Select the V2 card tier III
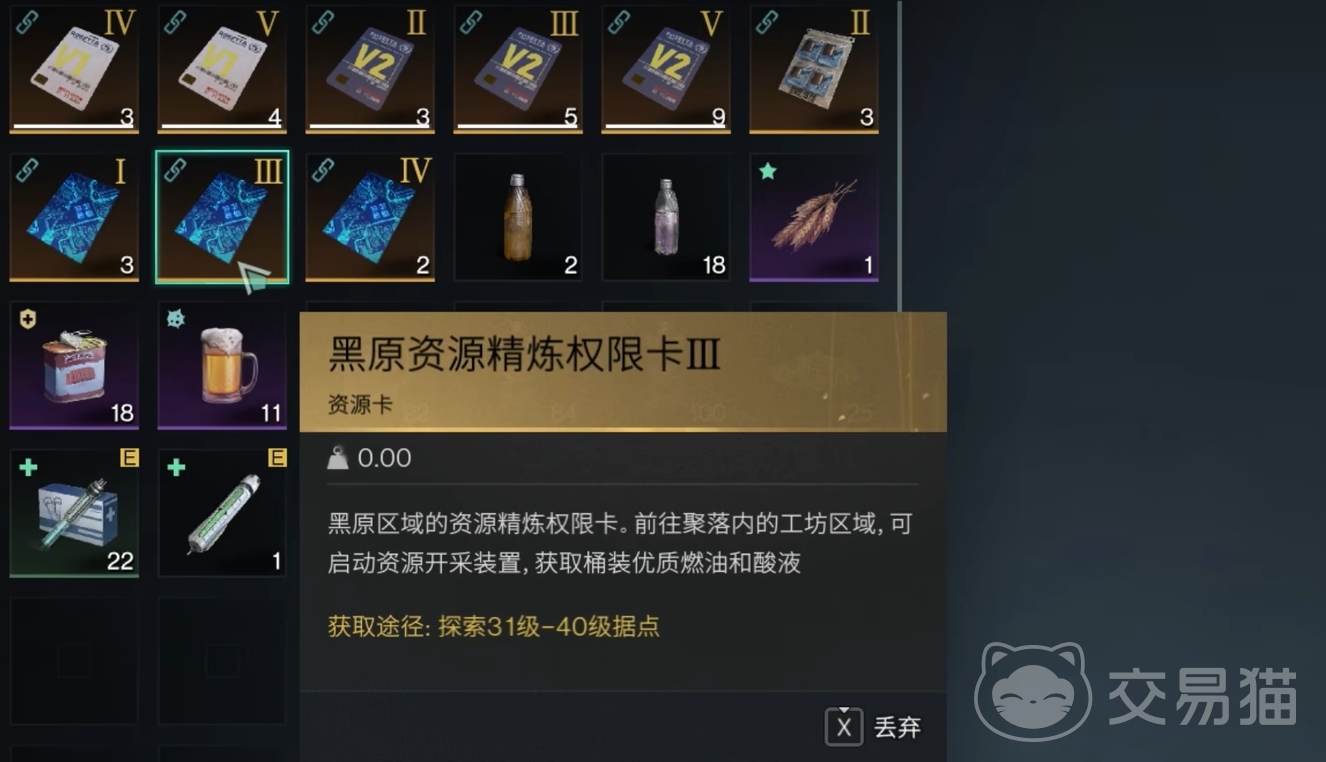 pos(518,69)
